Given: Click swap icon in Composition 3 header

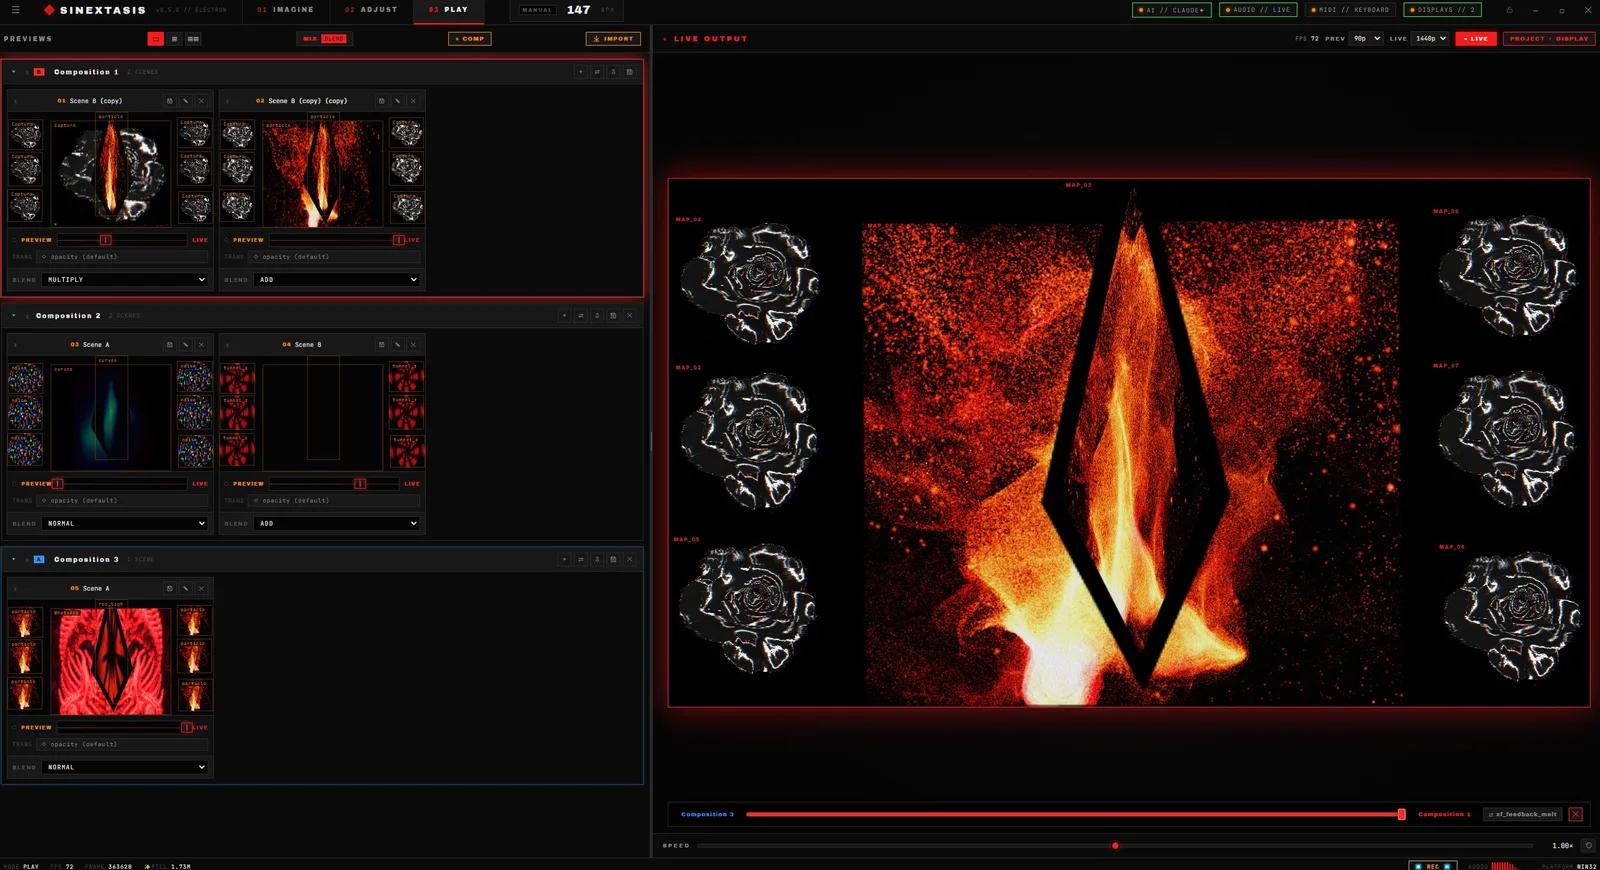Looking at the screenshot, I should pos(580,560).
